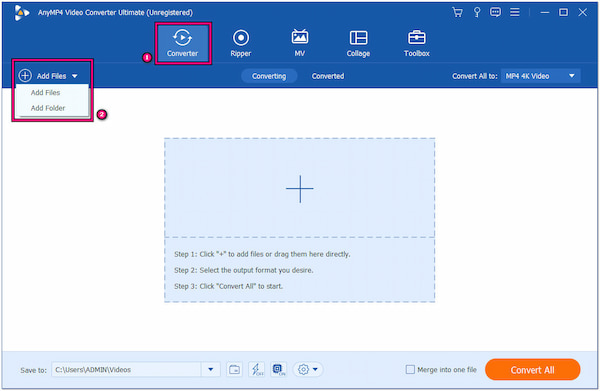Show the Converting list
The height and width of the screenshot is (391, 600).
click(269, 76)
